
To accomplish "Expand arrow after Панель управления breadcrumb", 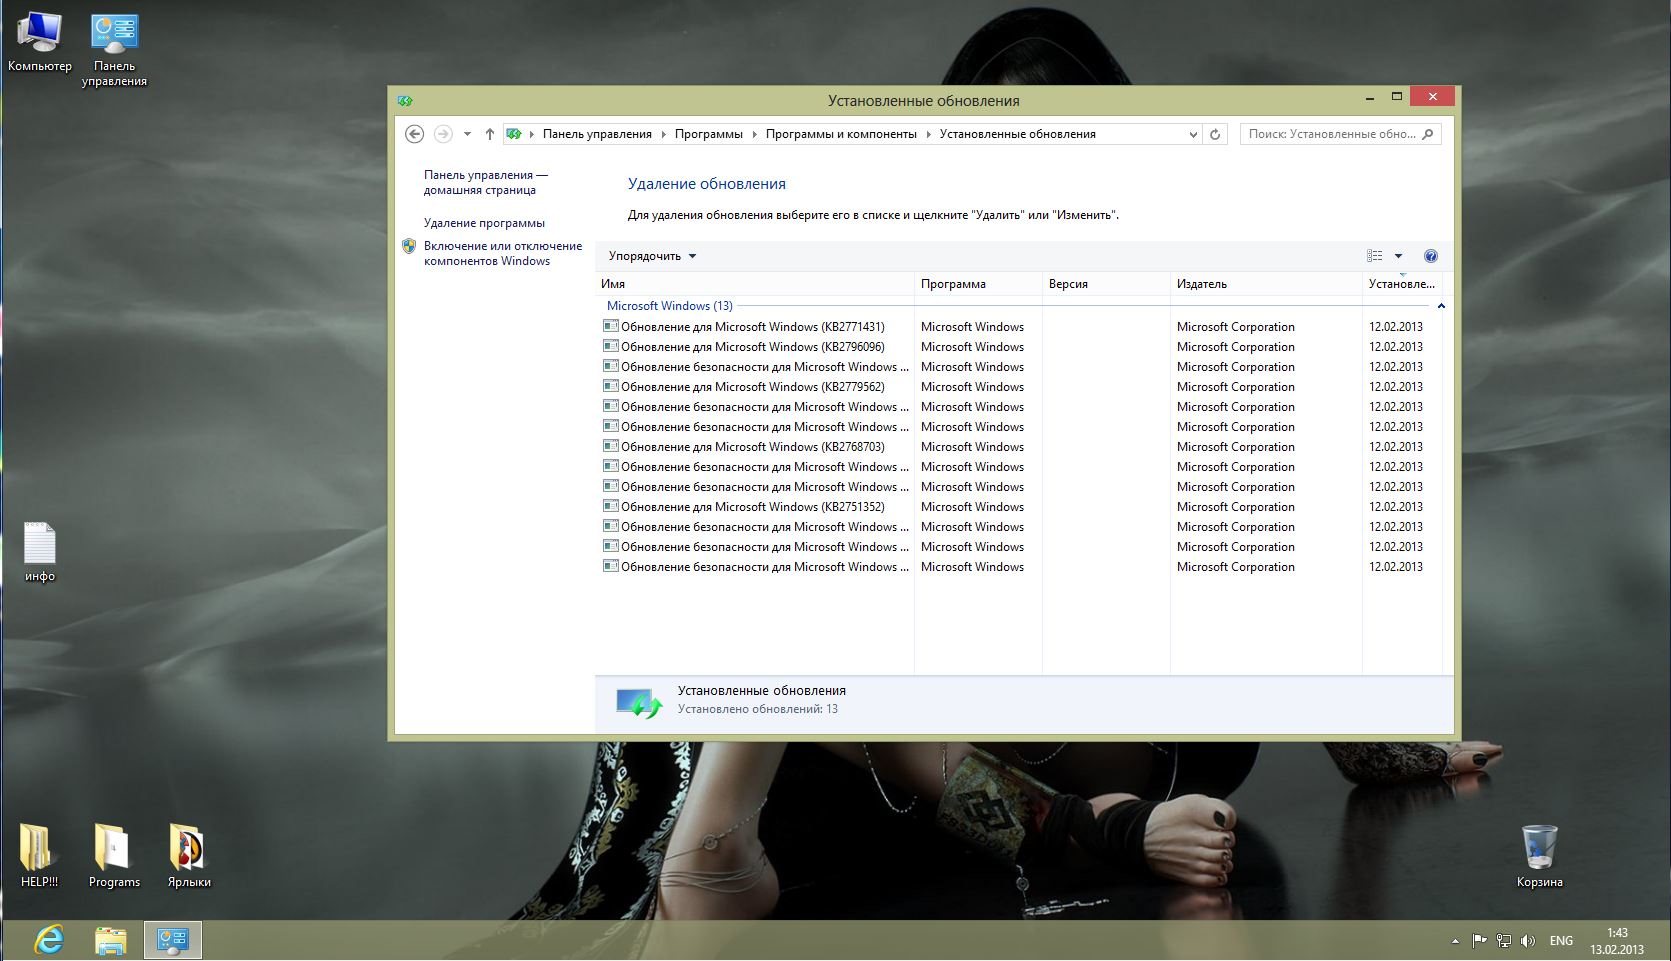I will tap(664, 134).
